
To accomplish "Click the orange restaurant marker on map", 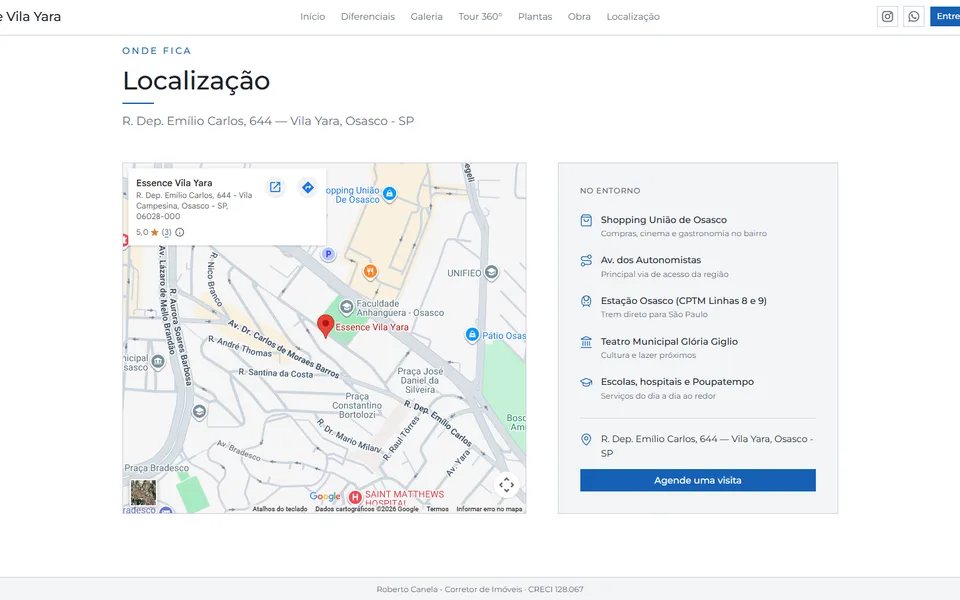I will click(x=370, y=271).
